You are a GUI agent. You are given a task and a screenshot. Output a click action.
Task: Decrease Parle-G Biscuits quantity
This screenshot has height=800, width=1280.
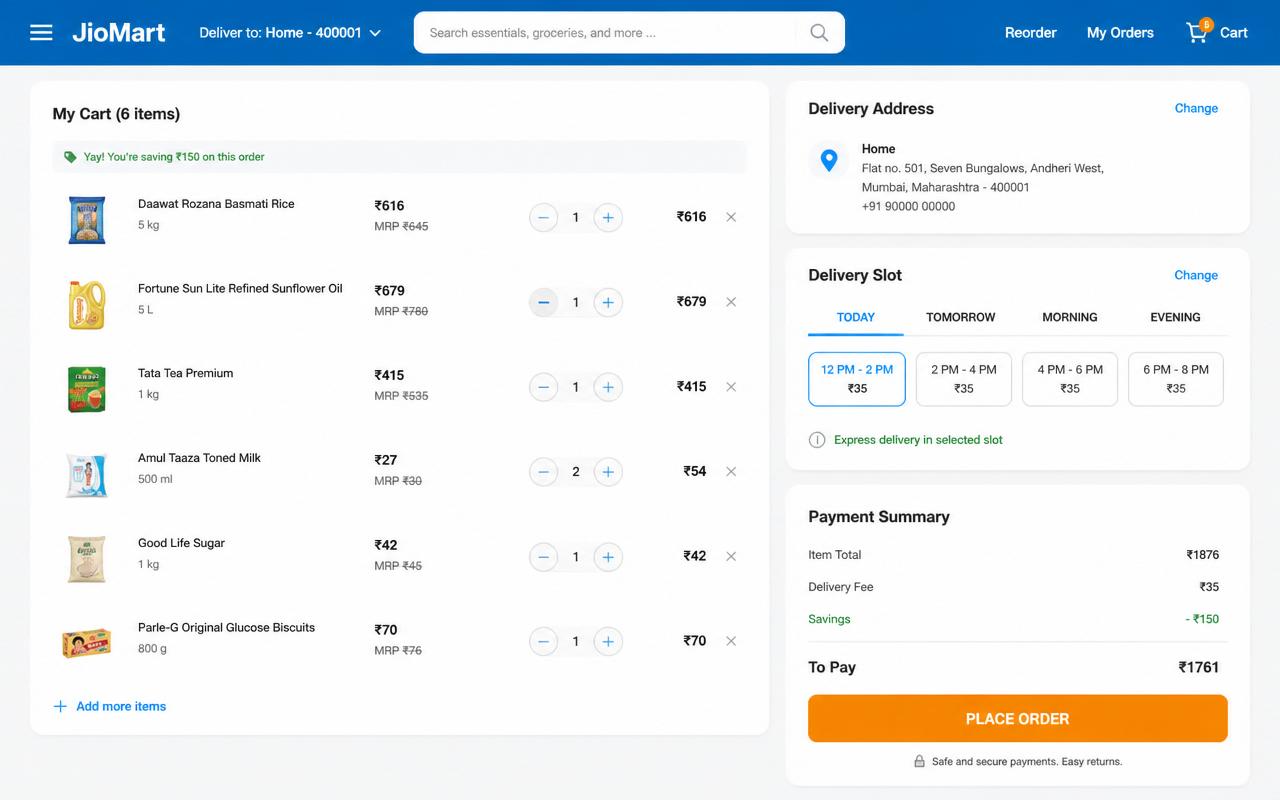coord(543,642)
